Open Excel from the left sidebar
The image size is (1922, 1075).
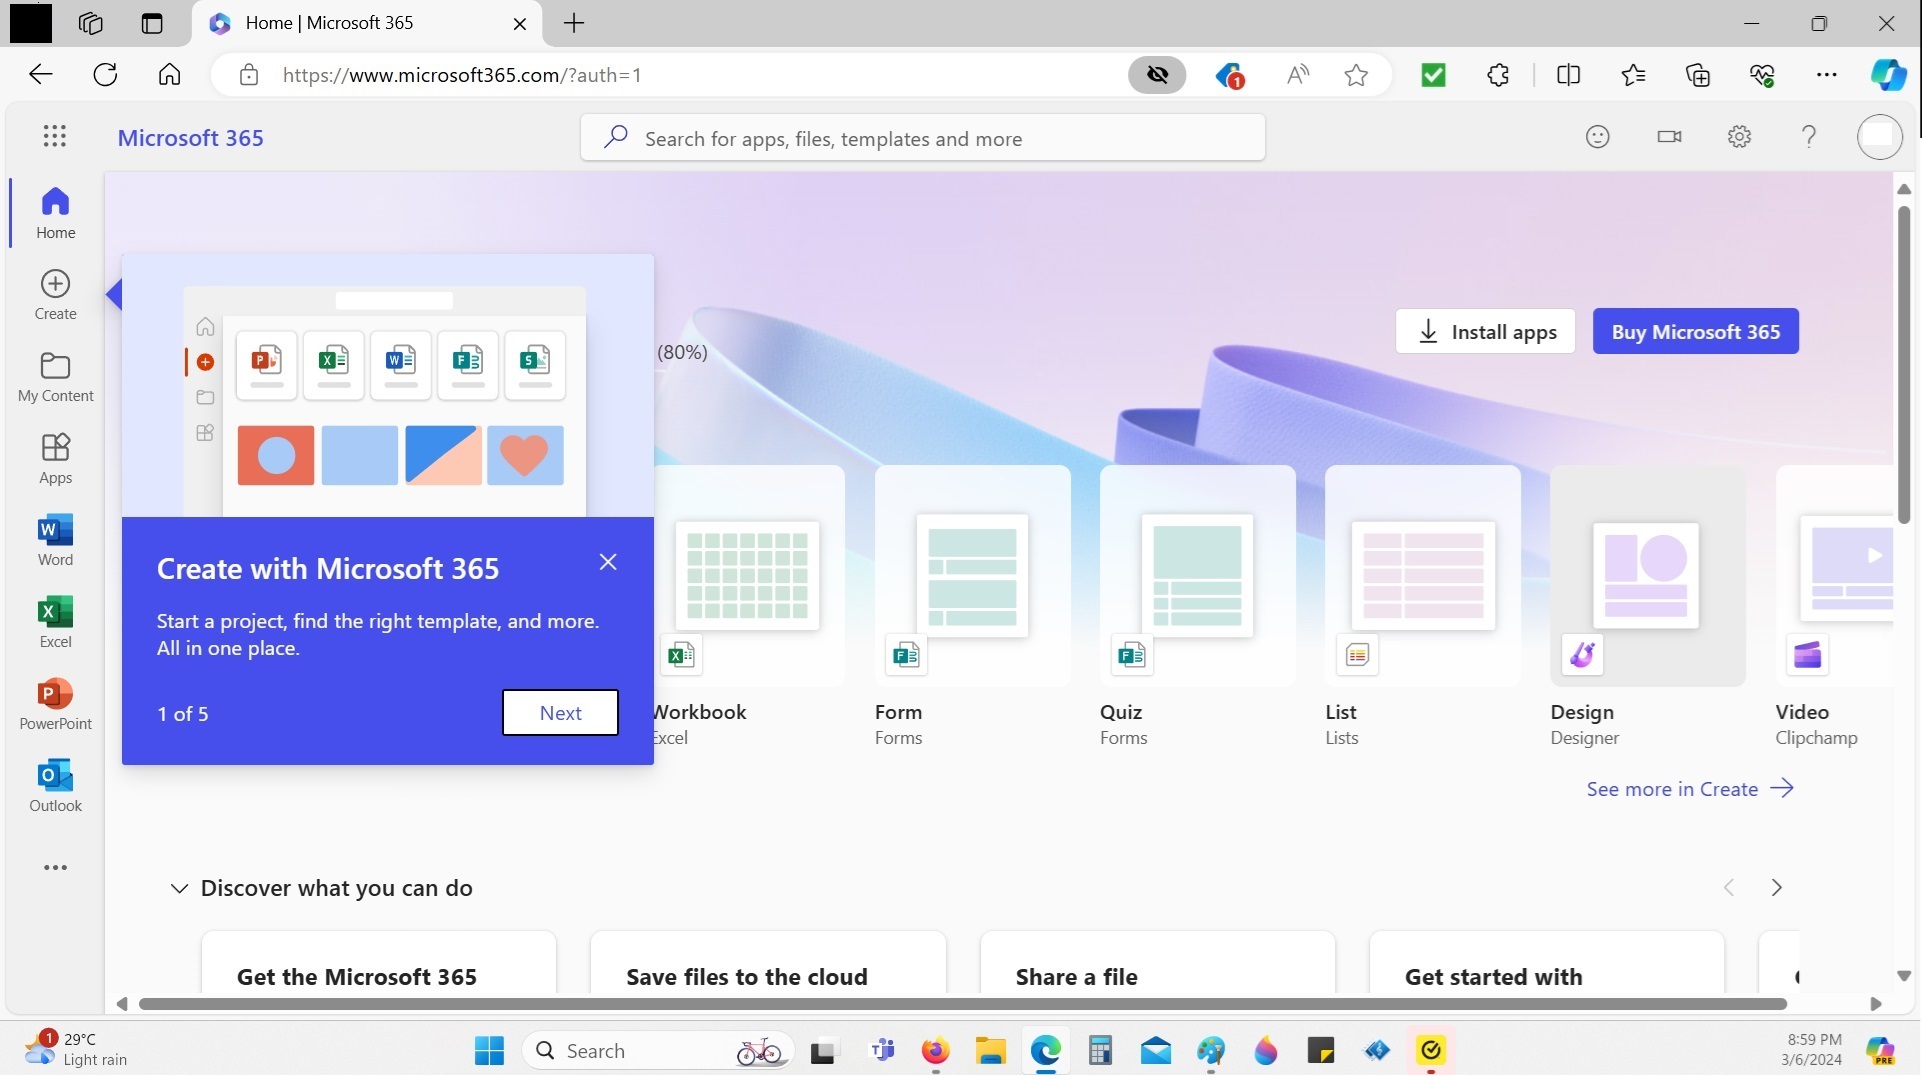[x=55, y=622]
